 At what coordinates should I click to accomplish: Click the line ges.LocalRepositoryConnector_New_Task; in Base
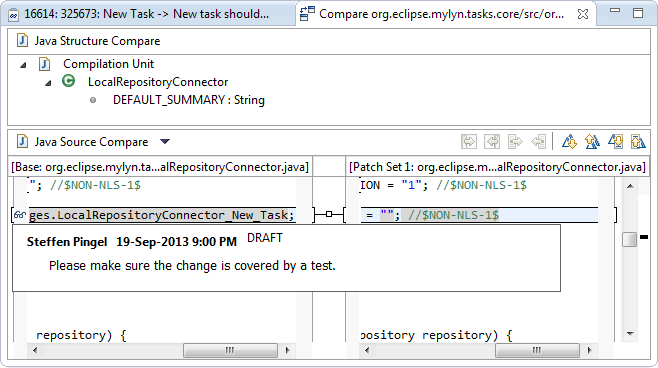162,215
